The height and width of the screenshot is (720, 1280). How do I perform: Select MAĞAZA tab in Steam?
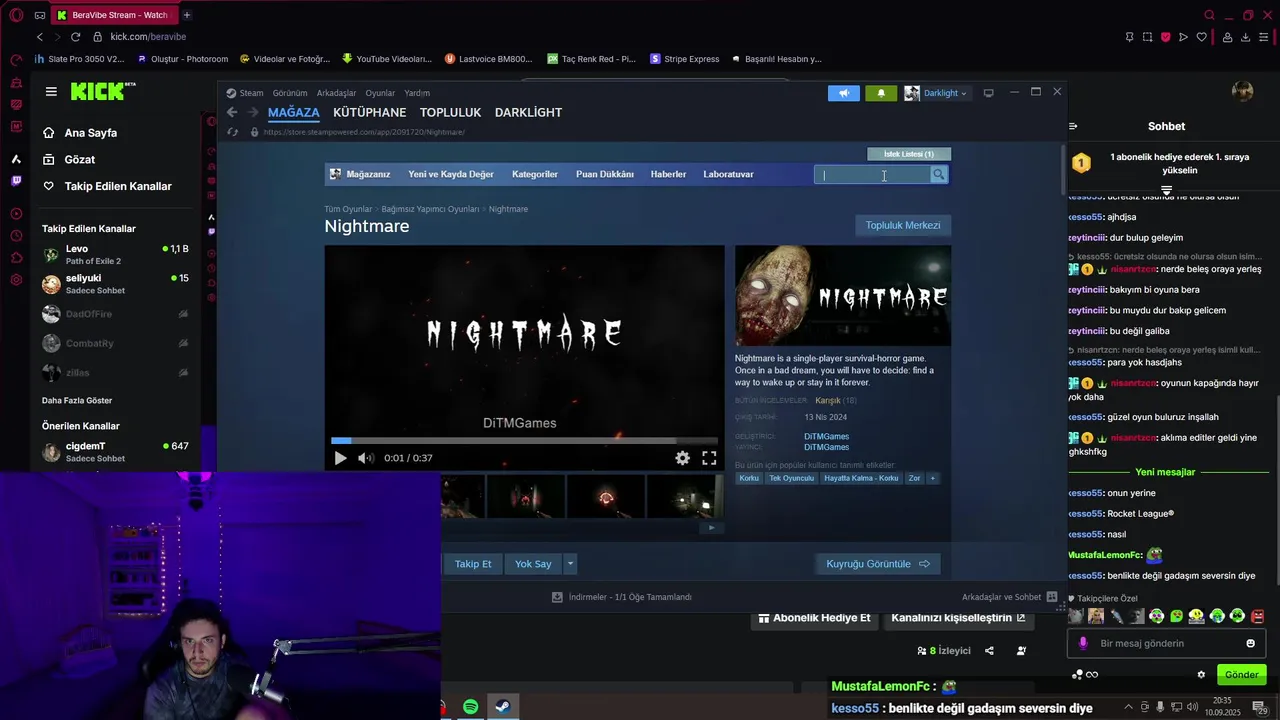[294, 112]
